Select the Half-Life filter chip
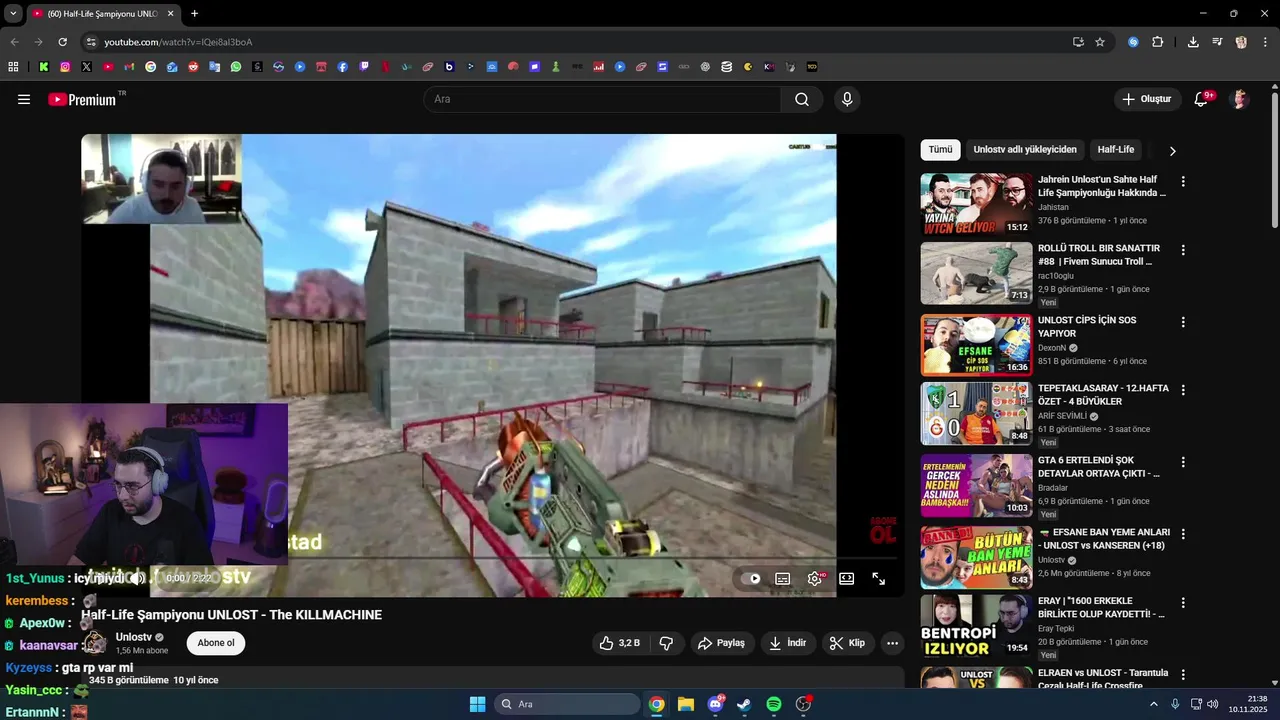 pos(1116,150)
